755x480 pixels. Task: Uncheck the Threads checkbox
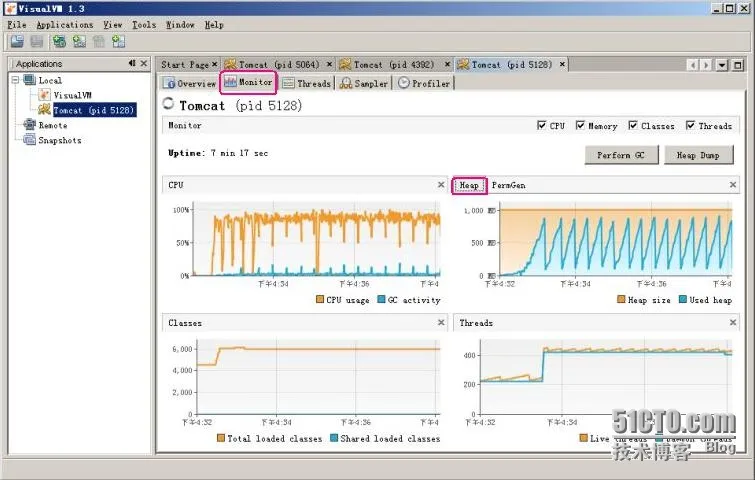point(690,125)
